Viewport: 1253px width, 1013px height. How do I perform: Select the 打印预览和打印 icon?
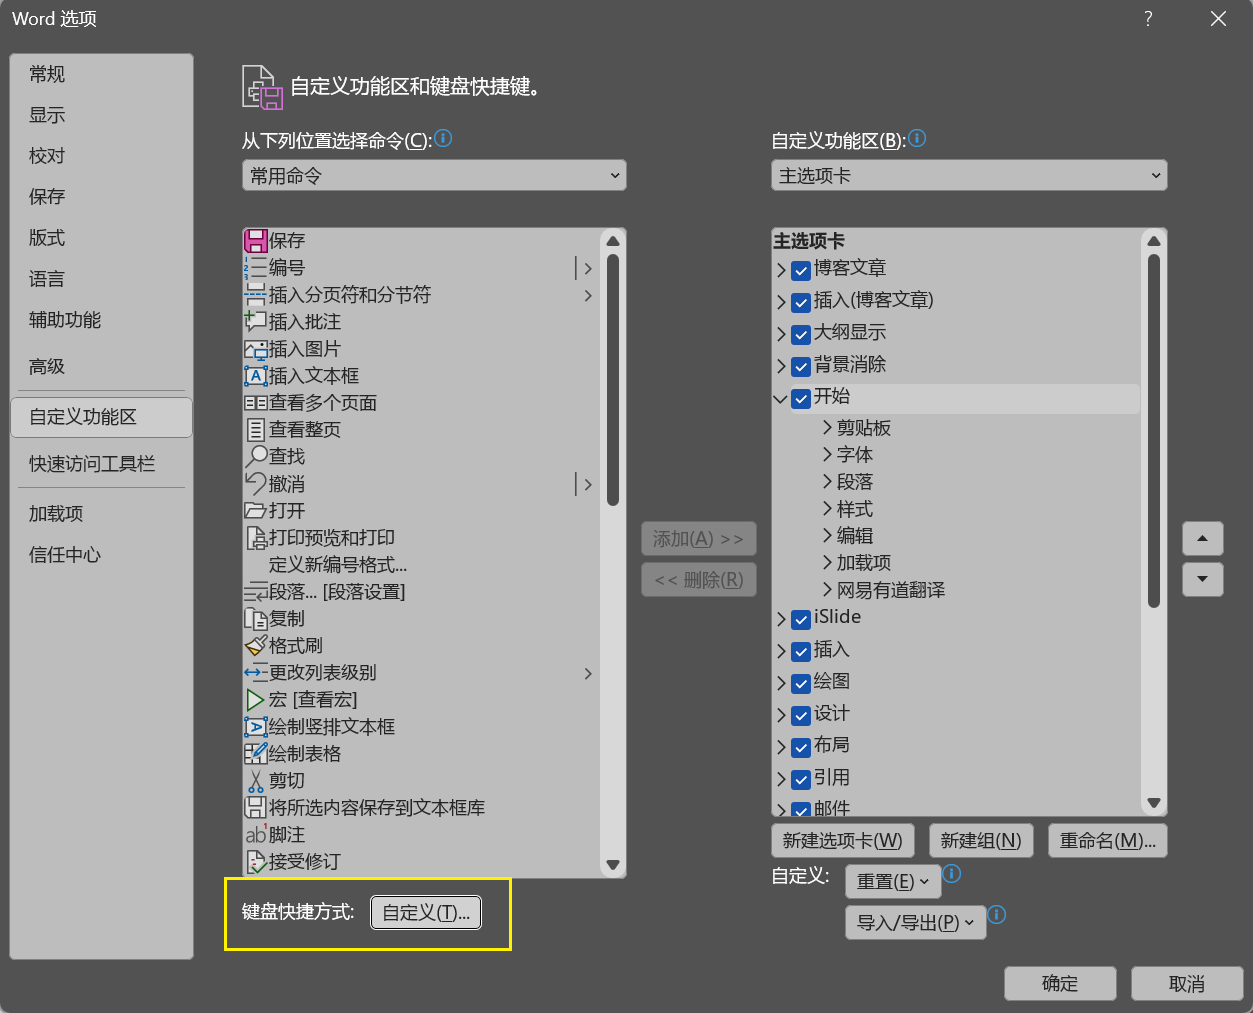click(x=256, y=538)
